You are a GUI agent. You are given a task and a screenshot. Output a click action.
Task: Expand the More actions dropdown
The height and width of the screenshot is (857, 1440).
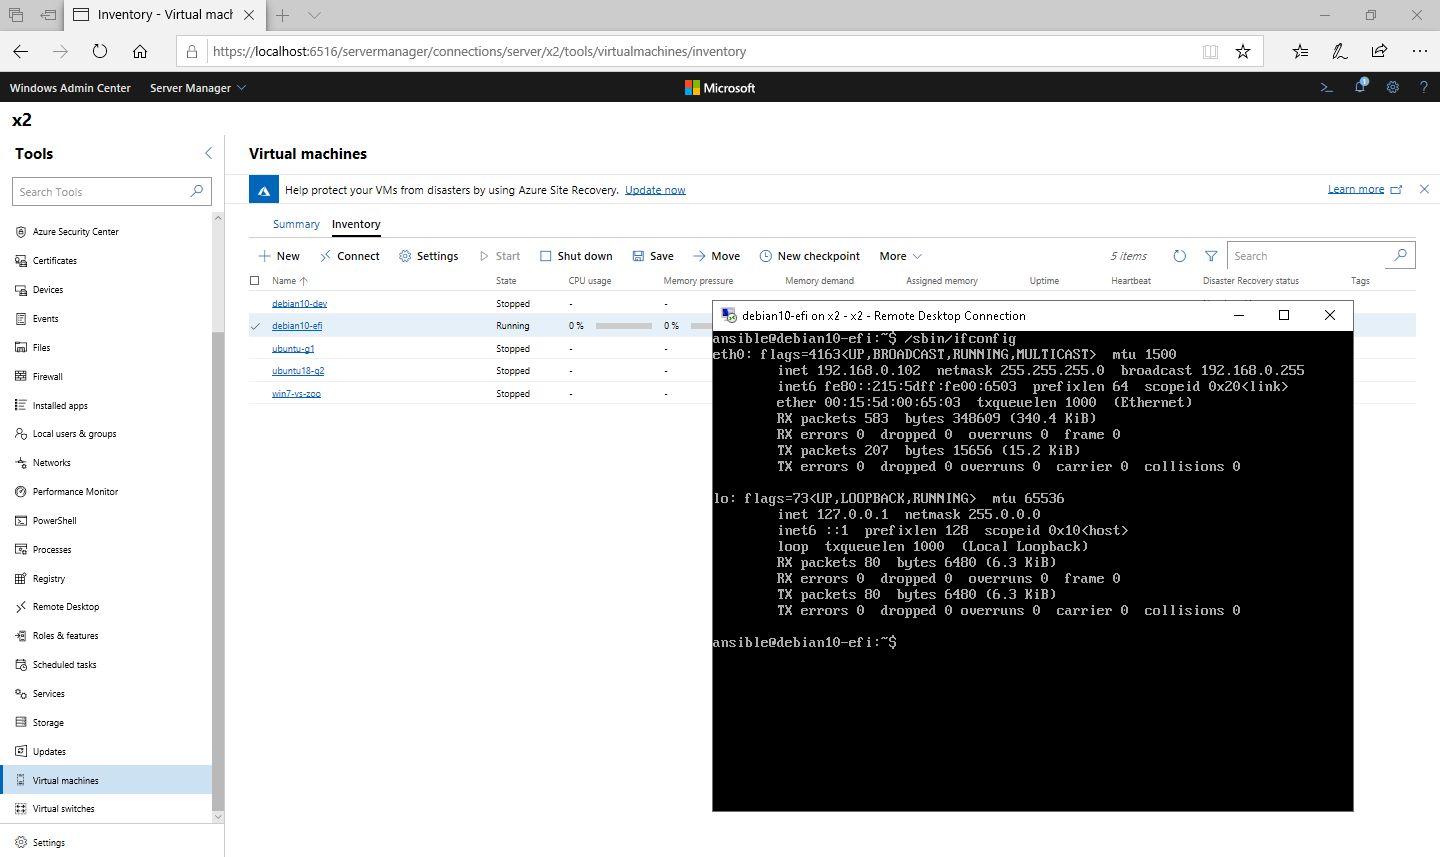[x=900, y=256]
